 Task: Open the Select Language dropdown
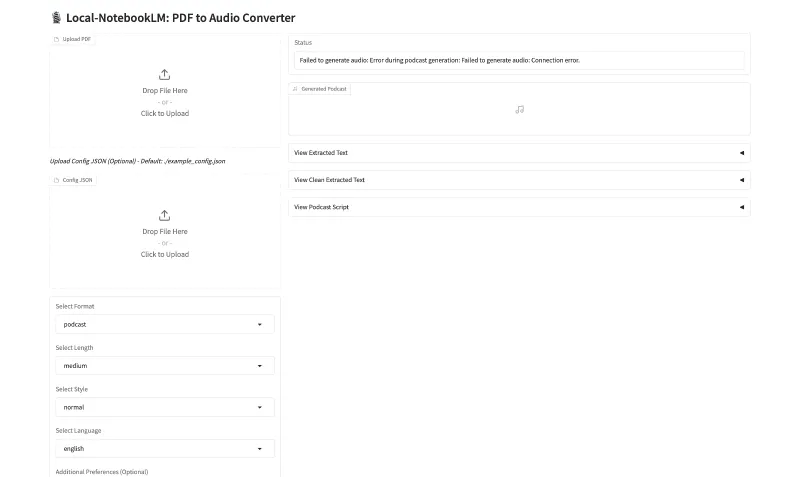point(164,449)
